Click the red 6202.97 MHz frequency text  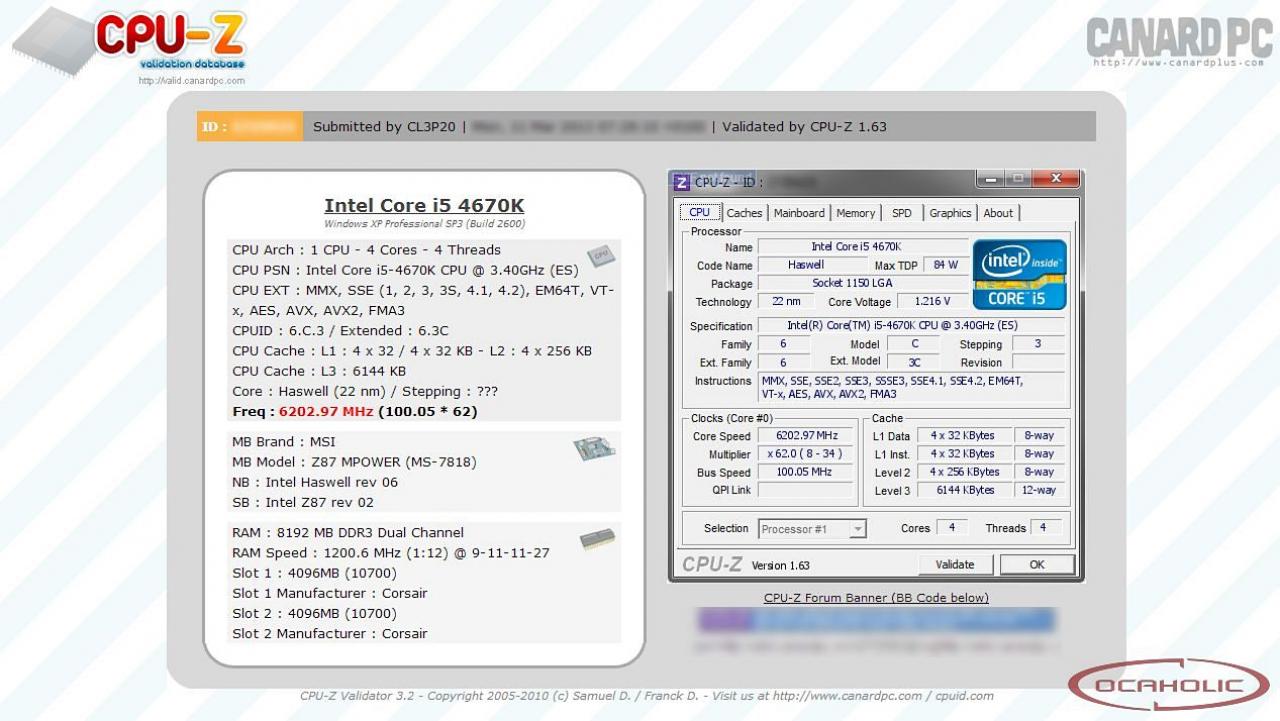[x=326, y=411]
